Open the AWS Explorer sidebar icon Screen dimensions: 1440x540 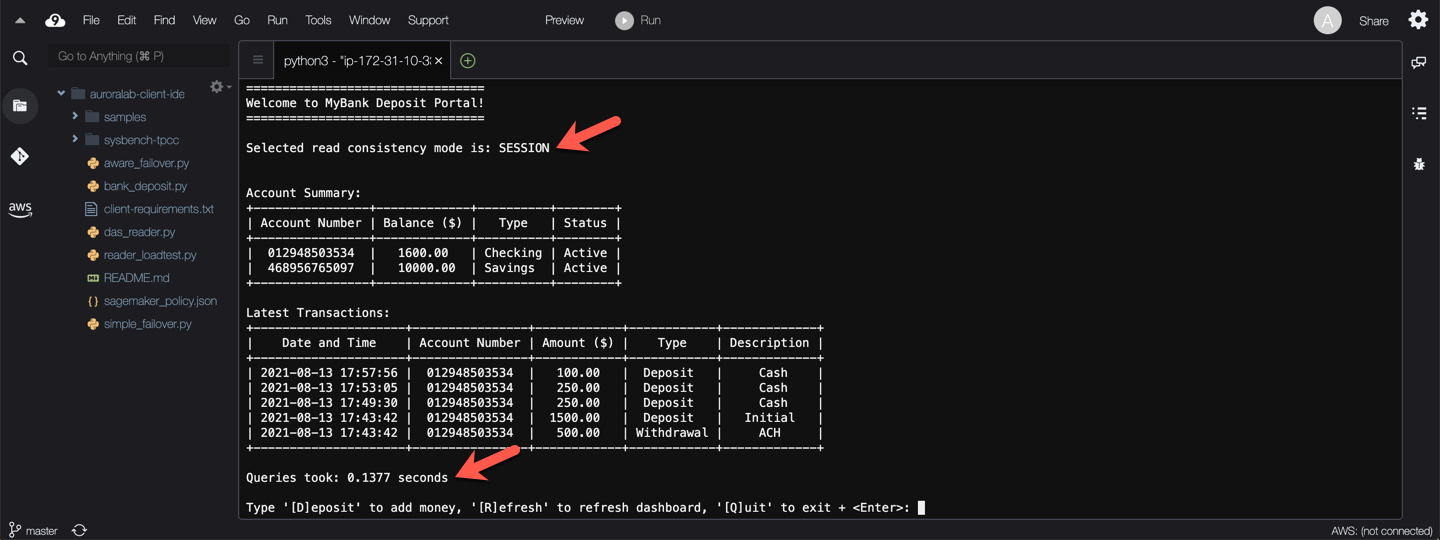[x=20, y=209]
